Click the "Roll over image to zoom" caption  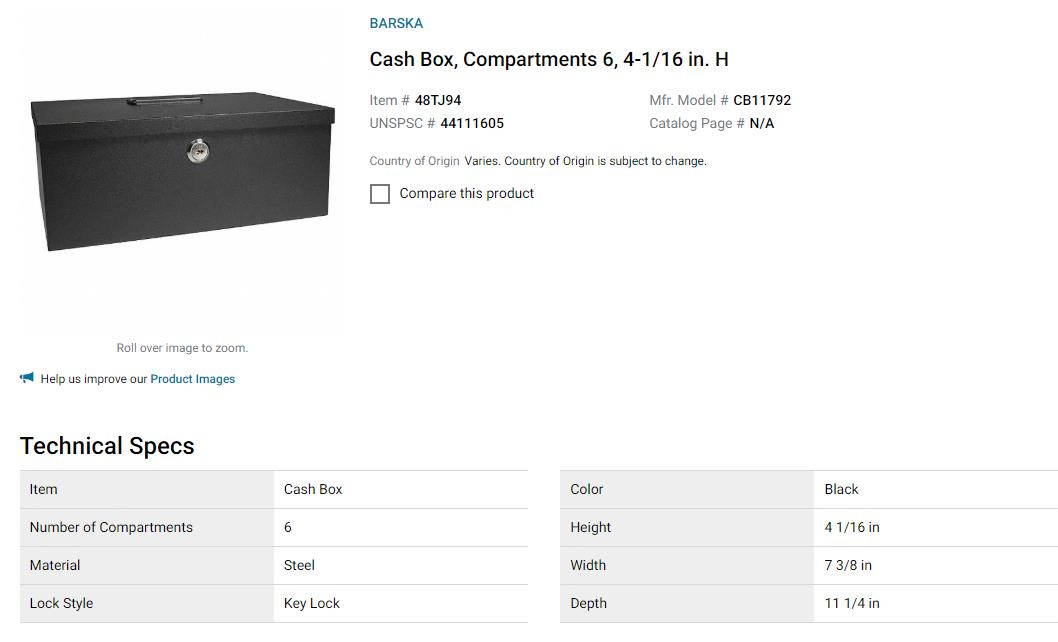coord(182,348)
